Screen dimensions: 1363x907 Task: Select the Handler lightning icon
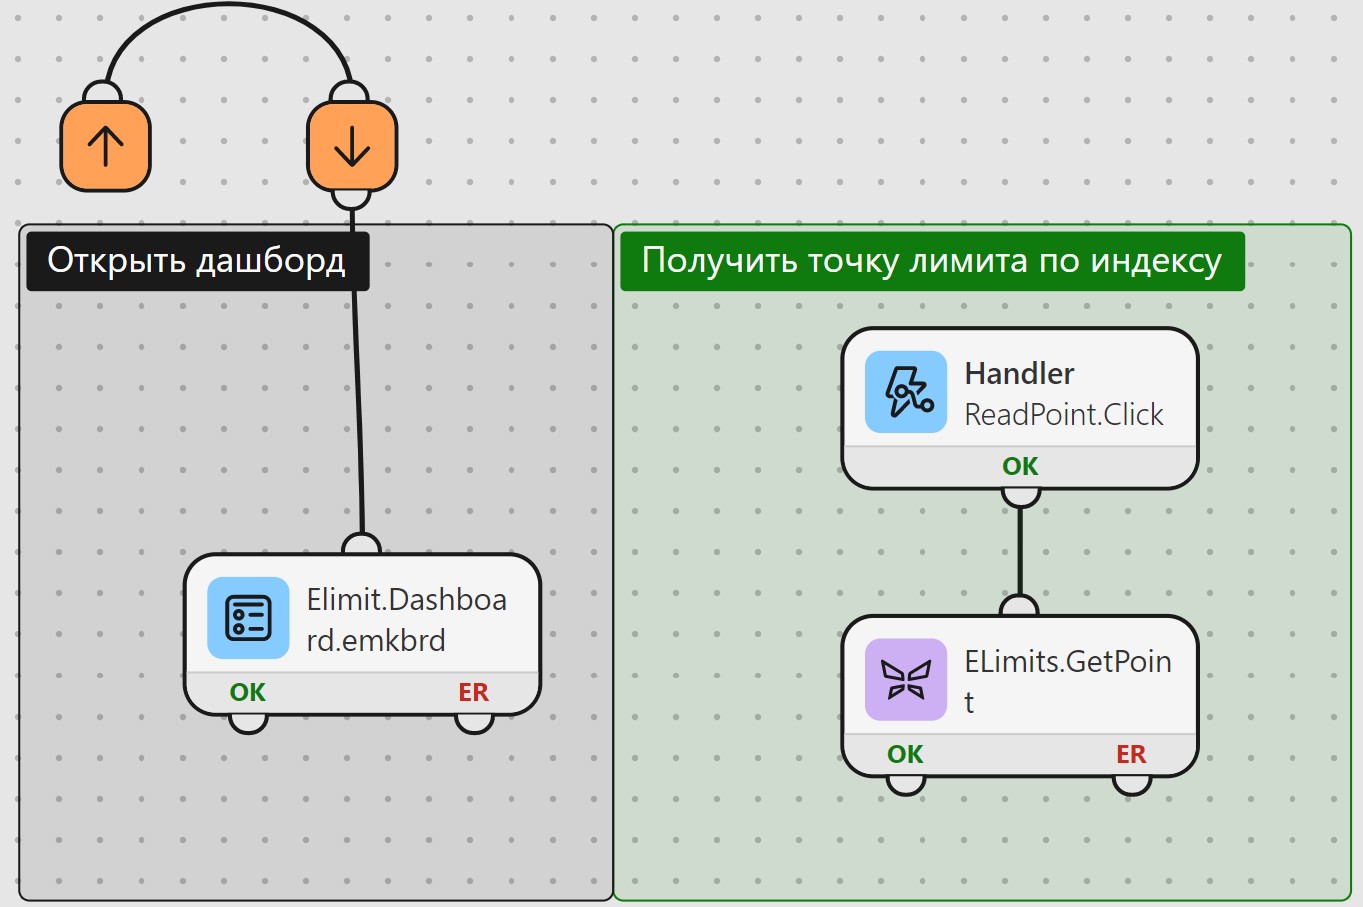point(906,392)
